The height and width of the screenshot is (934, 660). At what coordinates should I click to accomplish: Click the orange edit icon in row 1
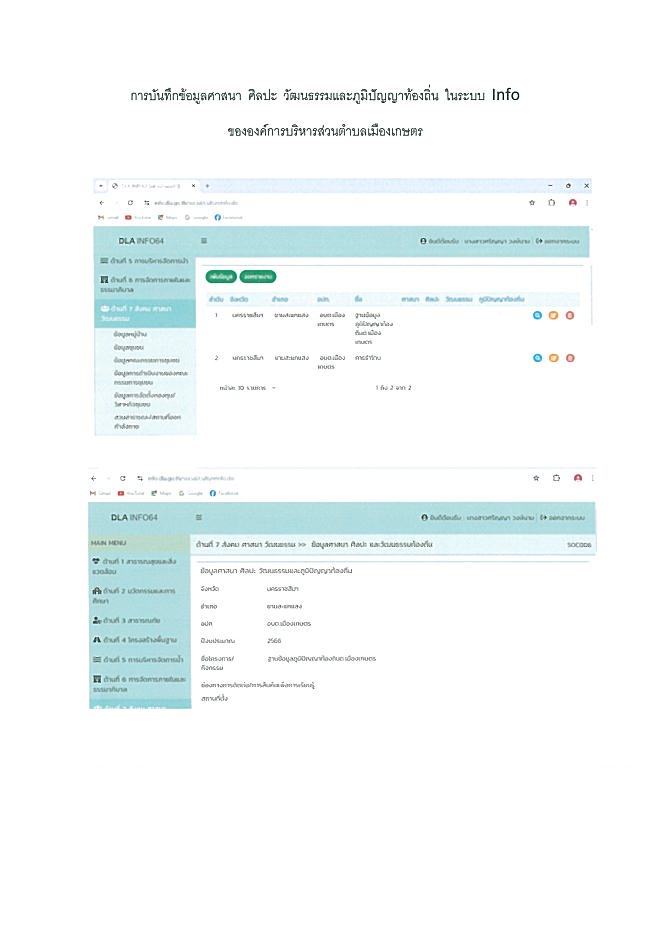click(553, 315)
